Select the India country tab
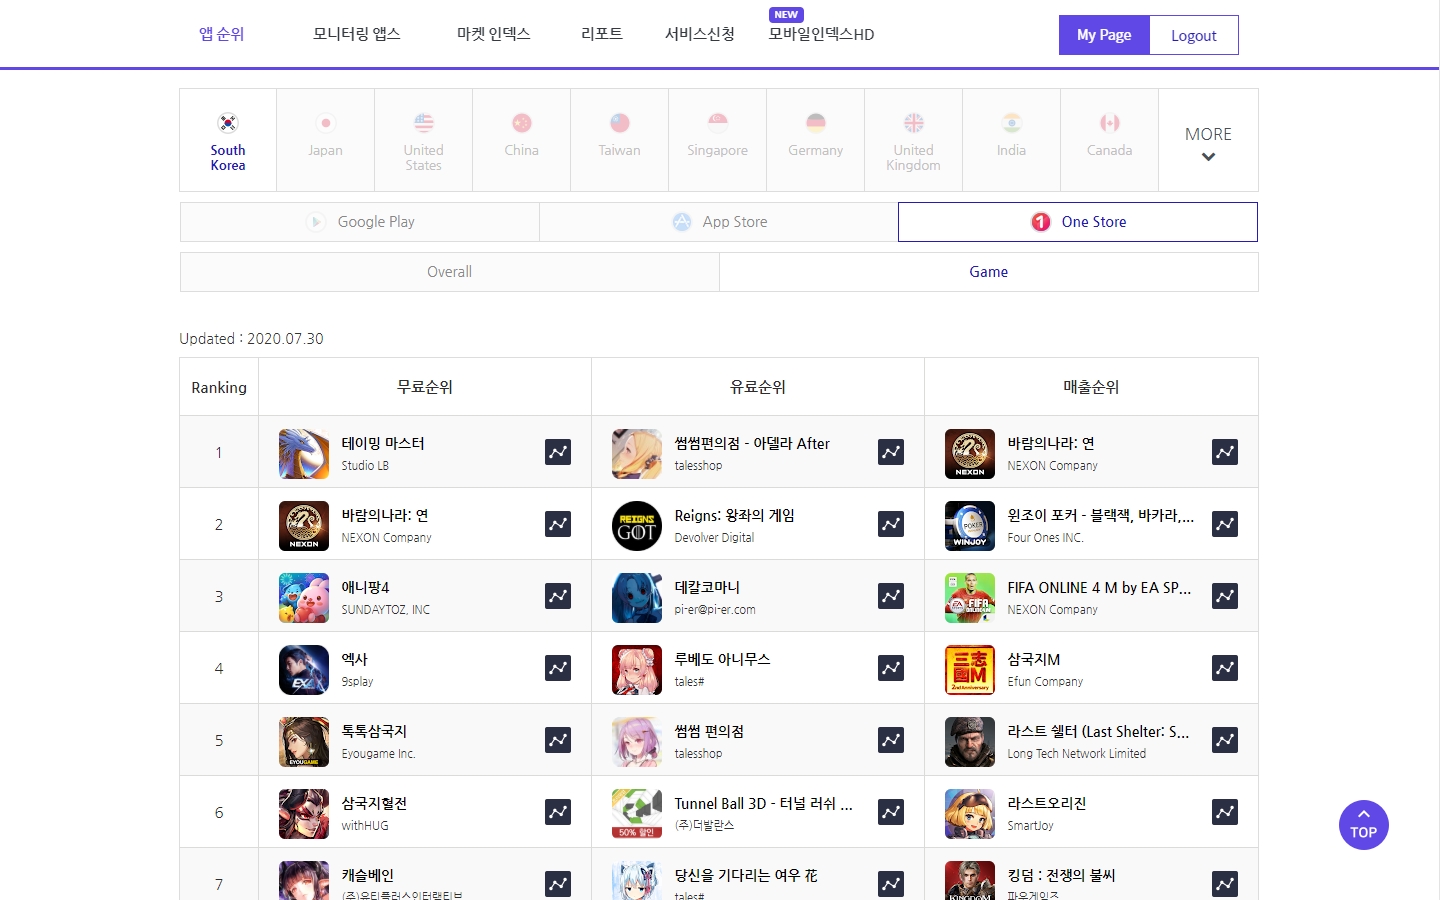 (1011, 140)
